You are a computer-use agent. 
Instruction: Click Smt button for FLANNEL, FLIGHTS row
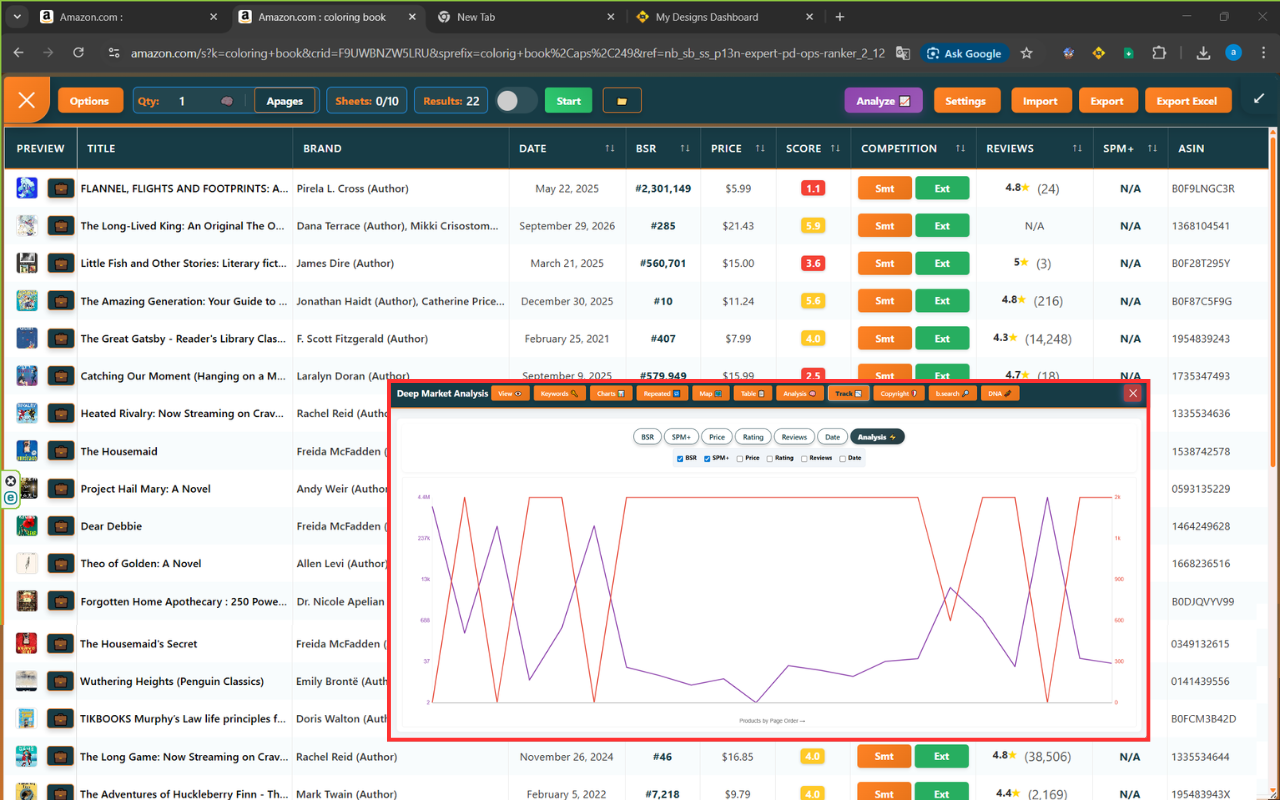point(885,188)
